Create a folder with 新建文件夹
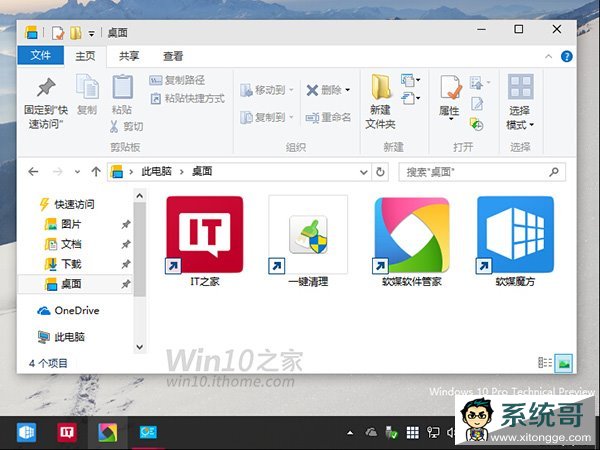 click(x=380, y=102)
